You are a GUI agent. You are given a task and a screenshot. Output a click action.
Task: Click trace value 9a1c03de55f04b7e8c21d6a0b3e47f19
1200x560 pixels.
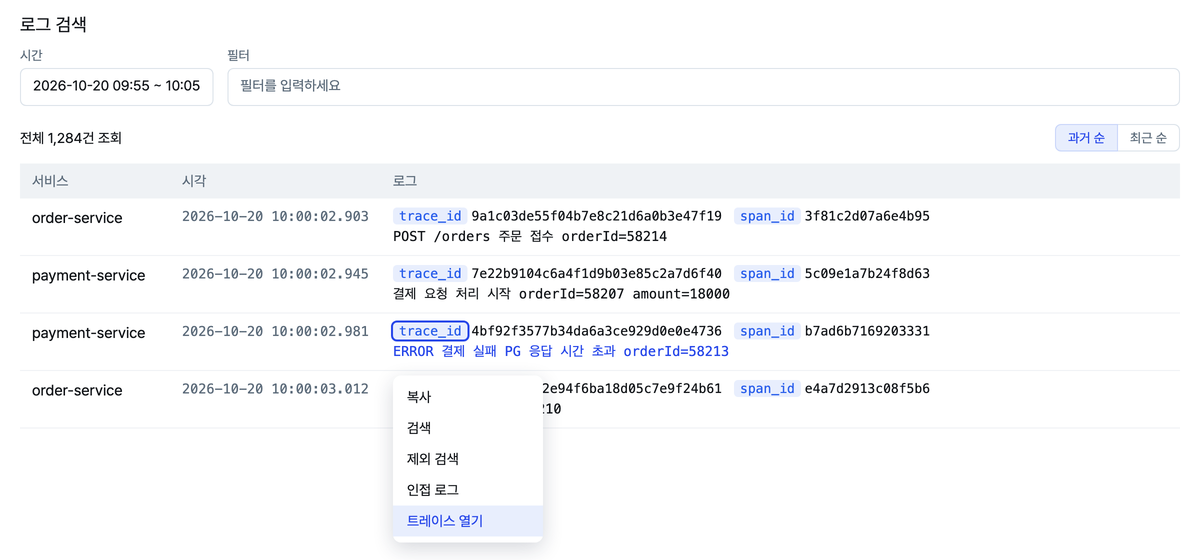click(596, 216)
